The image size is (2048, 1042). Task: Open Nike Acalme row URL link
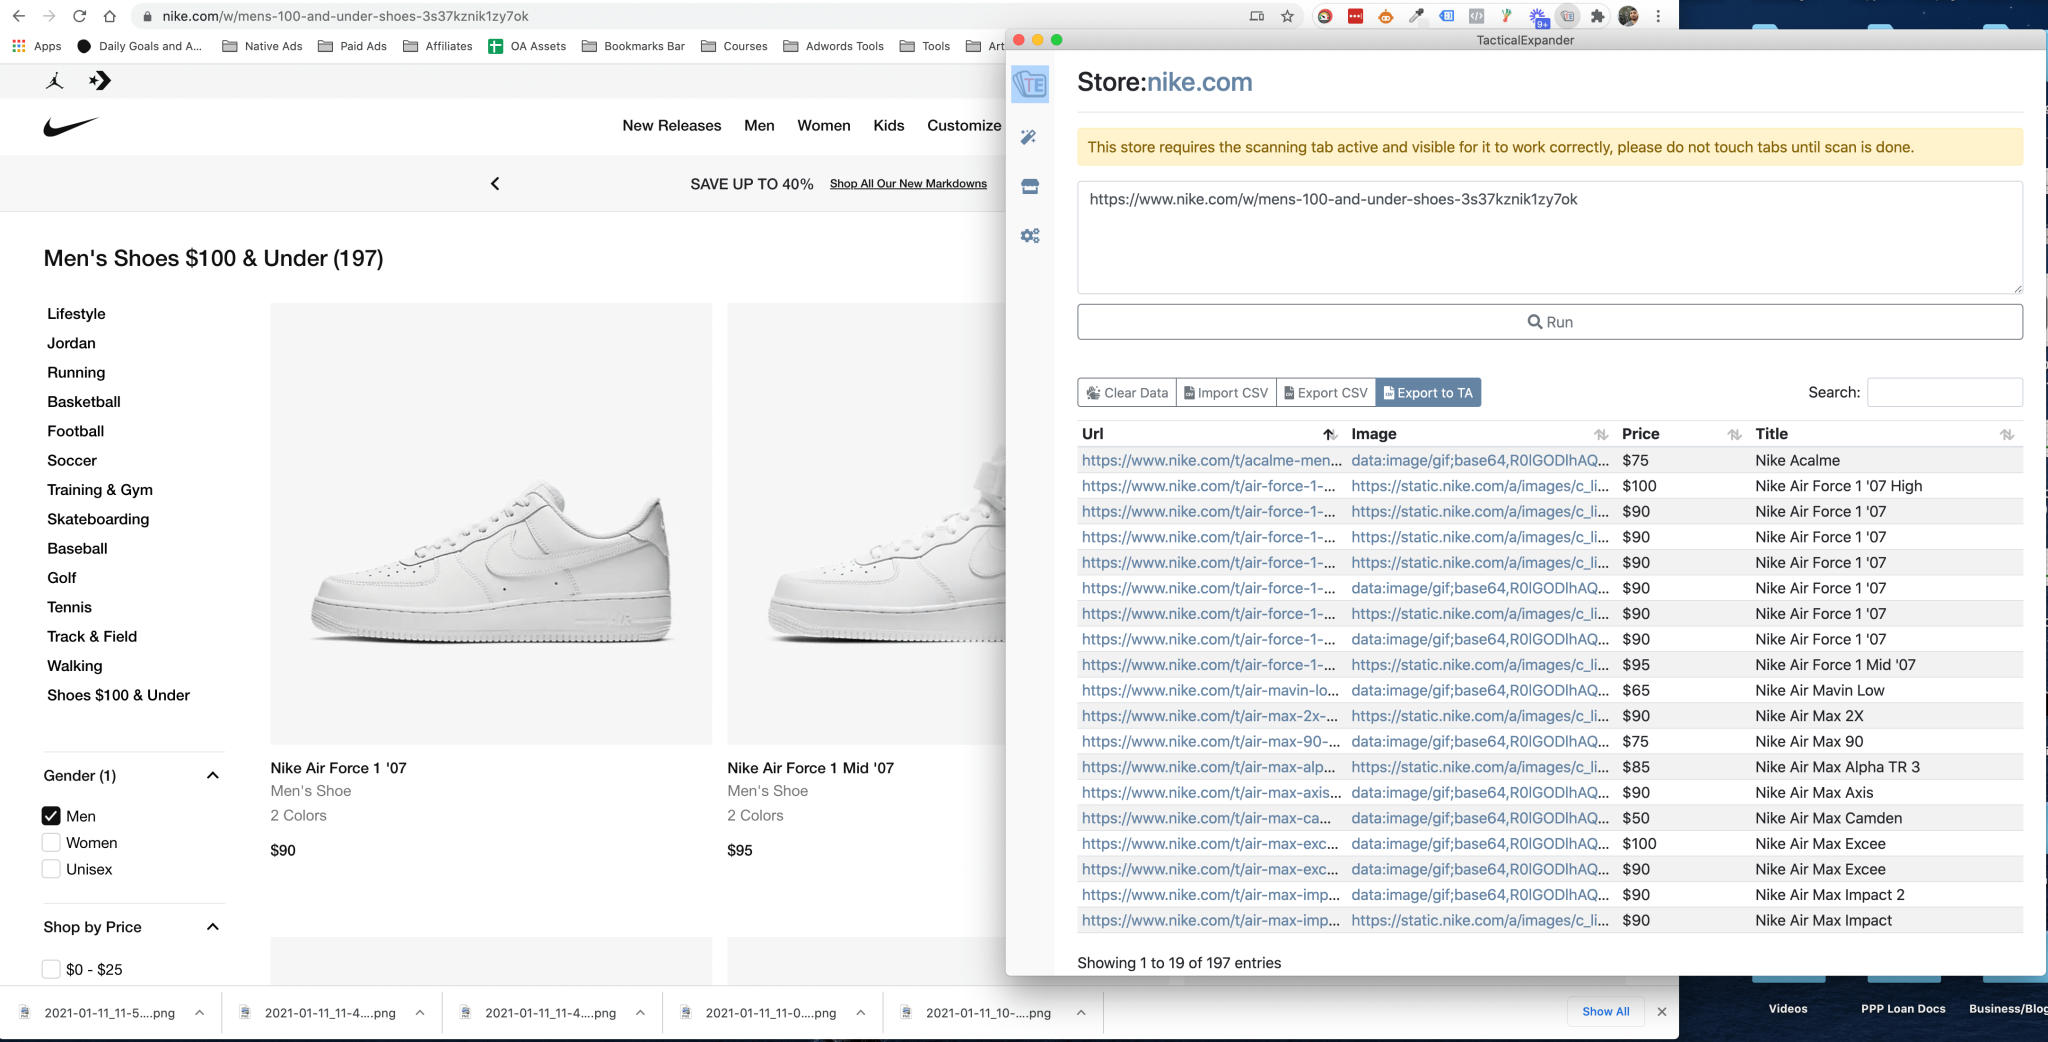pyautogui.click(x=1212, y=460)
